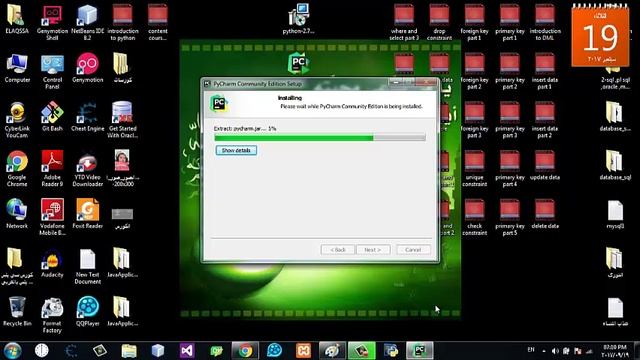
Task: Open NetBeans IDE 8.2 desktop icon
Action: click(87, 23)
